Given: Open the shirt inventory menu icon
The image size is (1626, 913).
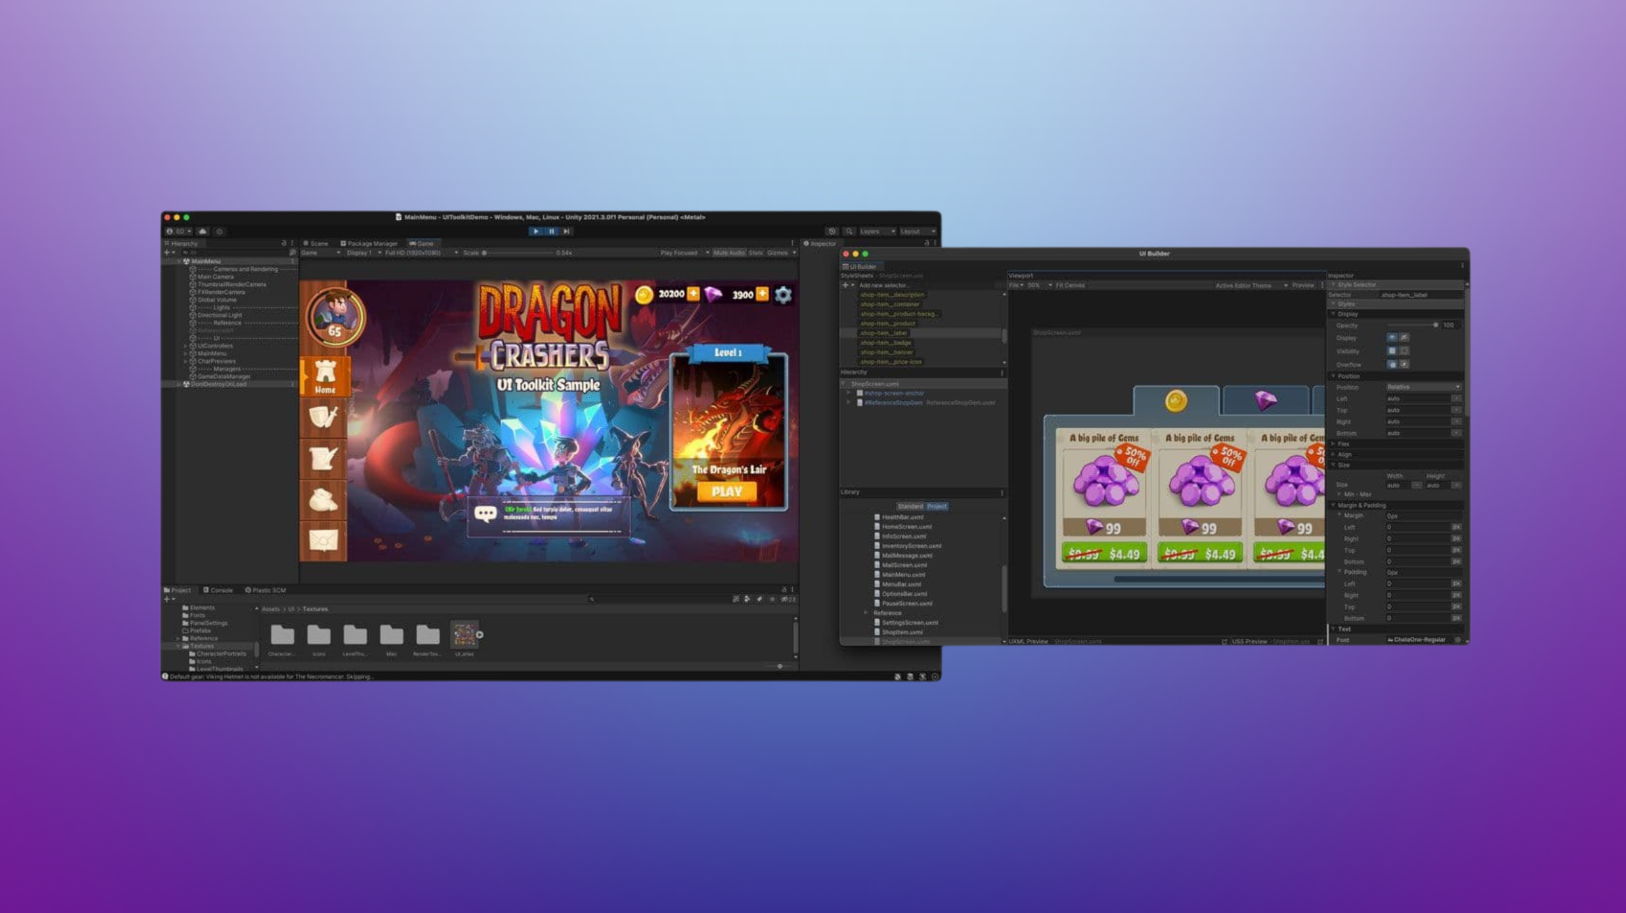Looking at the screenshot, I should [x=324, y=458].
